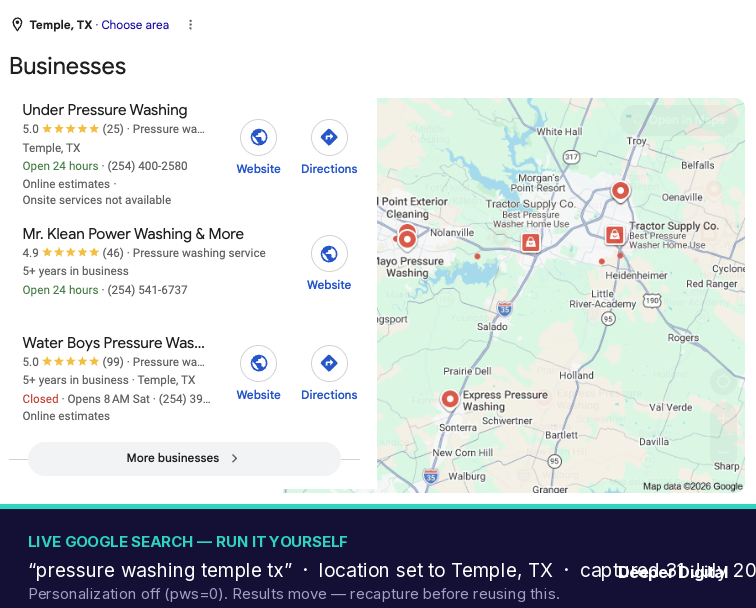The width and height of the screenshot is (756, 608).
Task: Click Mr. Klean's 4.9 star rating
Action: [x=61, y=253]
